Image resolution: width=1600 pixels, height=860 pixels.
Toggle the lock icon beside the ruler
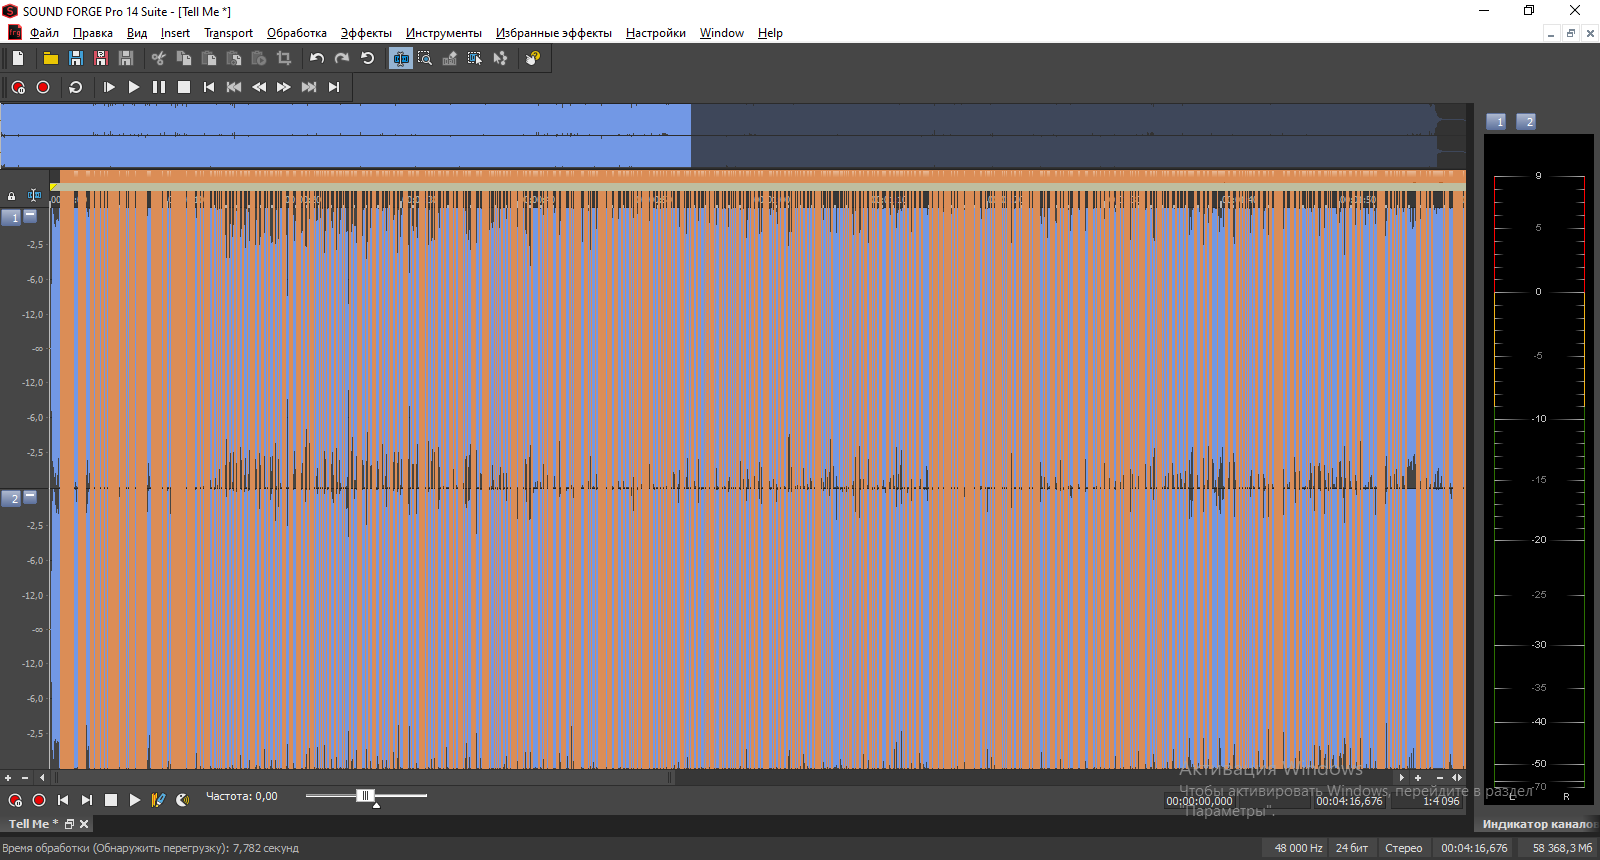(x=11, y=196)
